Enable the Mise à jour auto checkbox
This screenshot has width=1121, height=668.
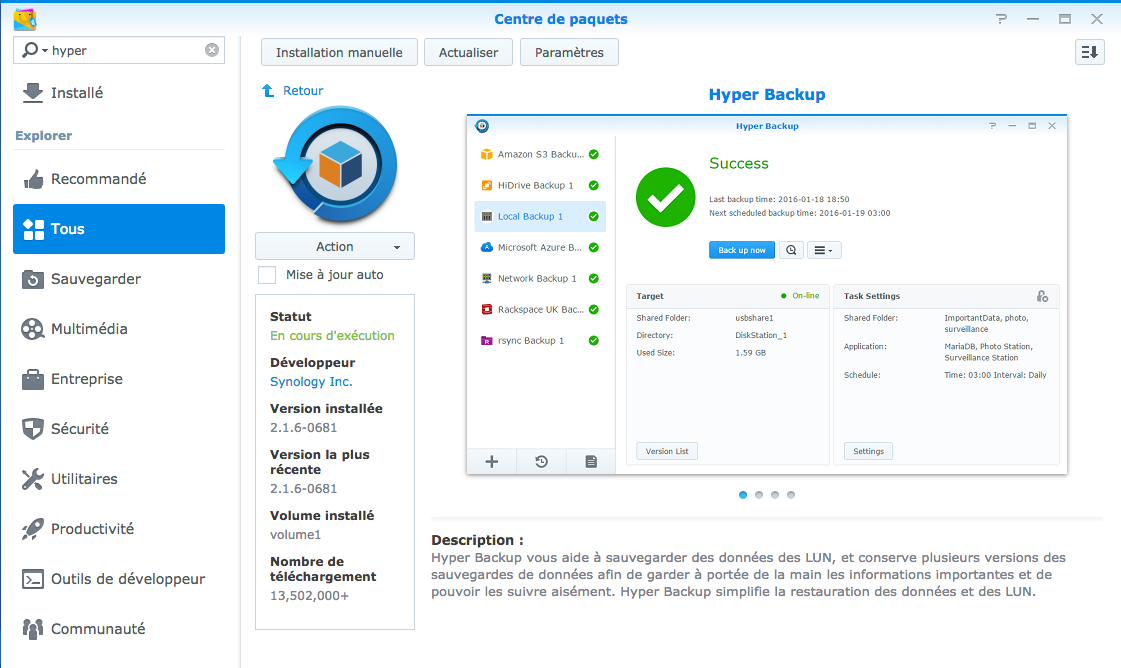[267, 275]
